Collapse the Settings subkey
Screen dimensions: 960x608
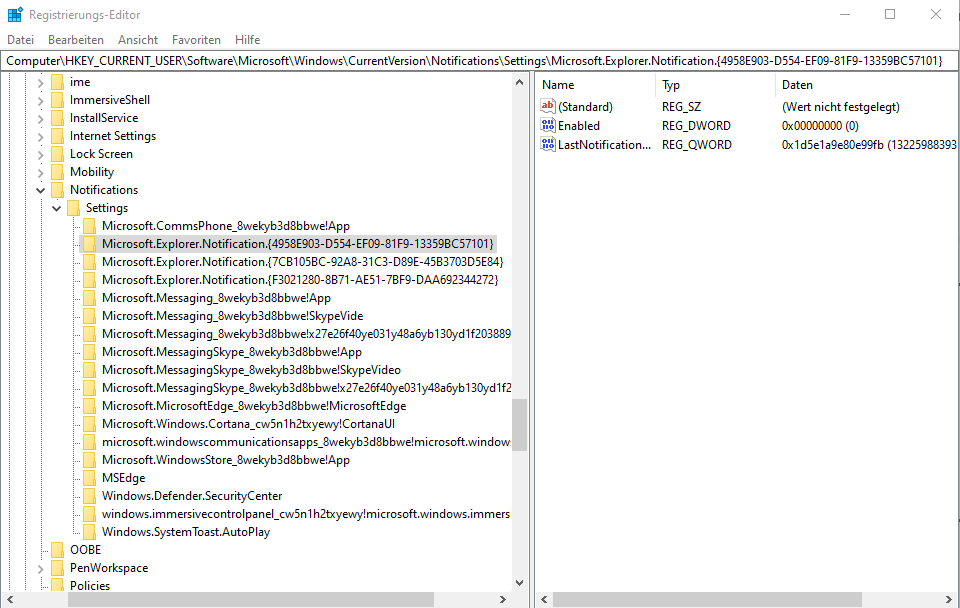(x=56, y=209)
